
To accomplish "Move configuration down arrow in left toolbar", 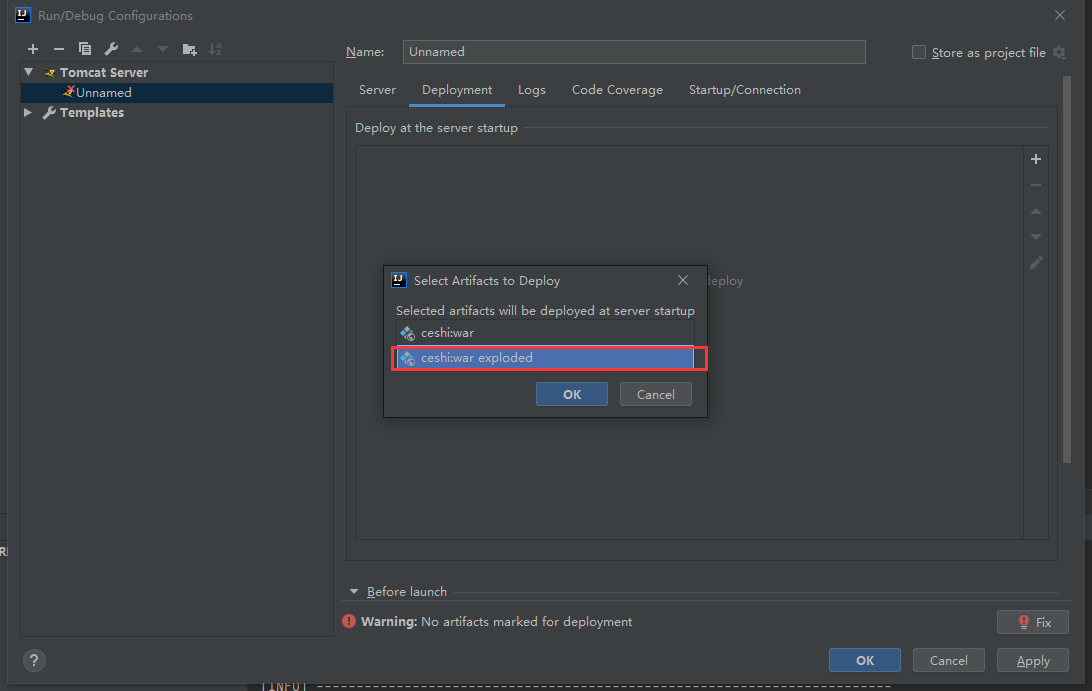I will click(x=163, y=49).
